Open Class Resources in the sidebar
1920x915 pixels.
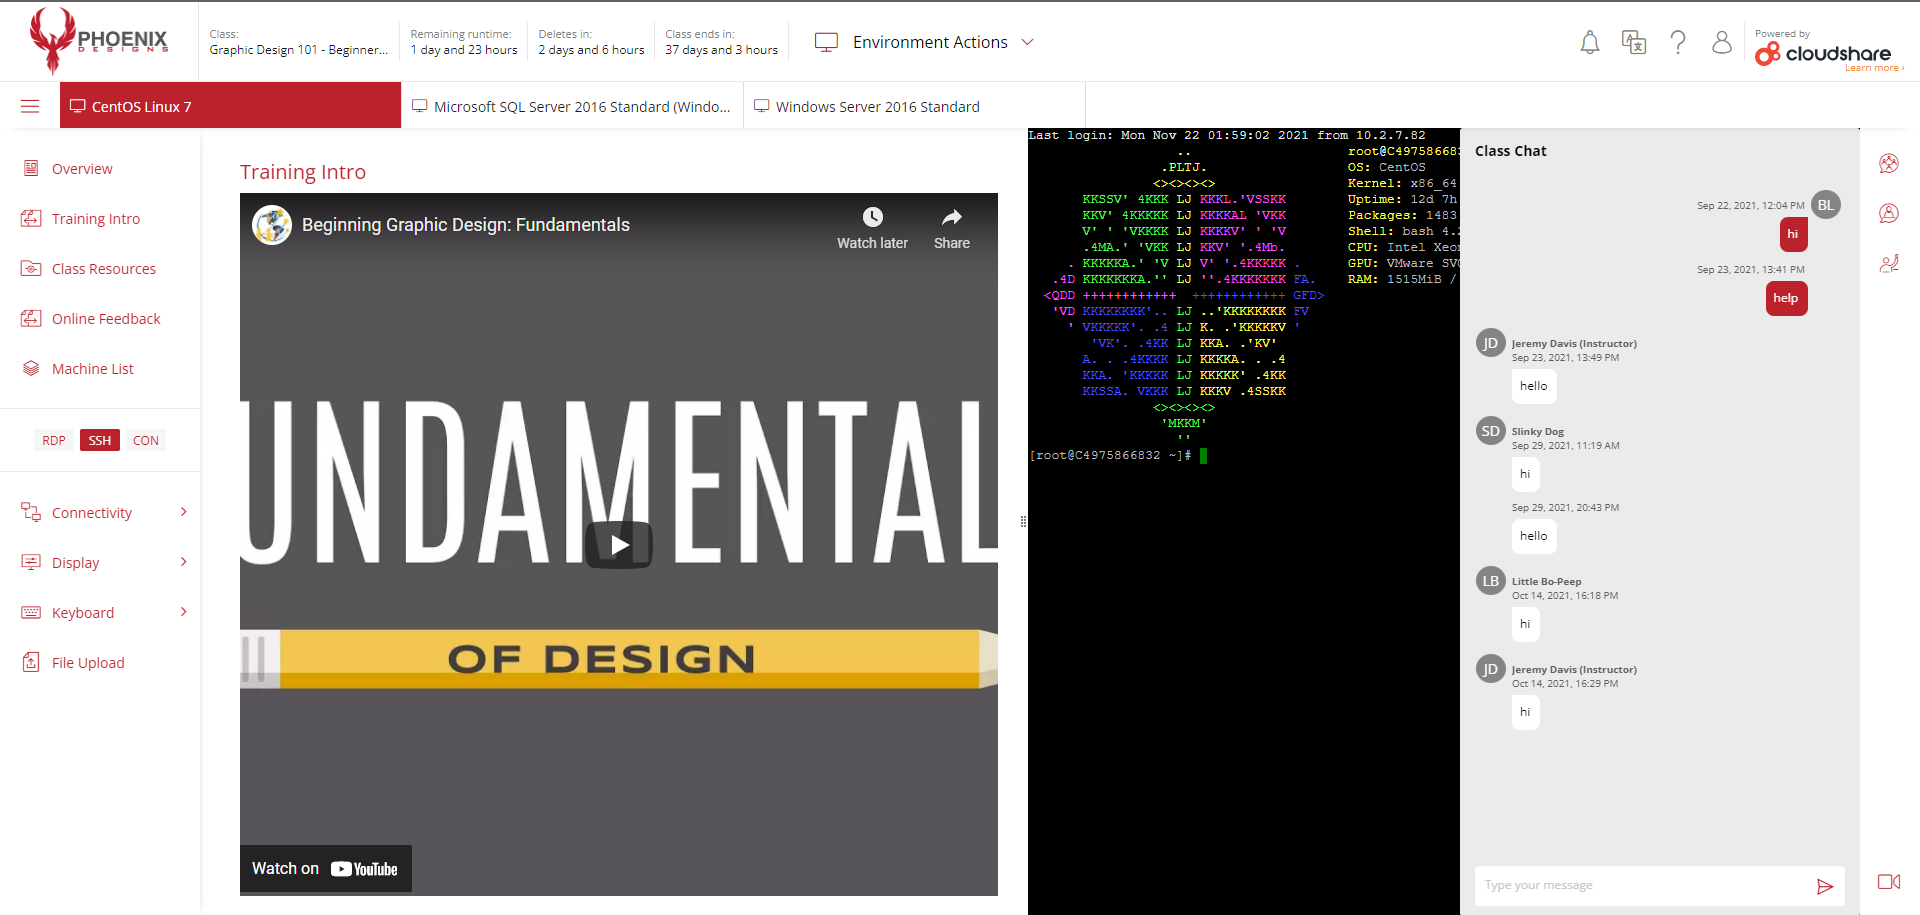pos(103,269)
